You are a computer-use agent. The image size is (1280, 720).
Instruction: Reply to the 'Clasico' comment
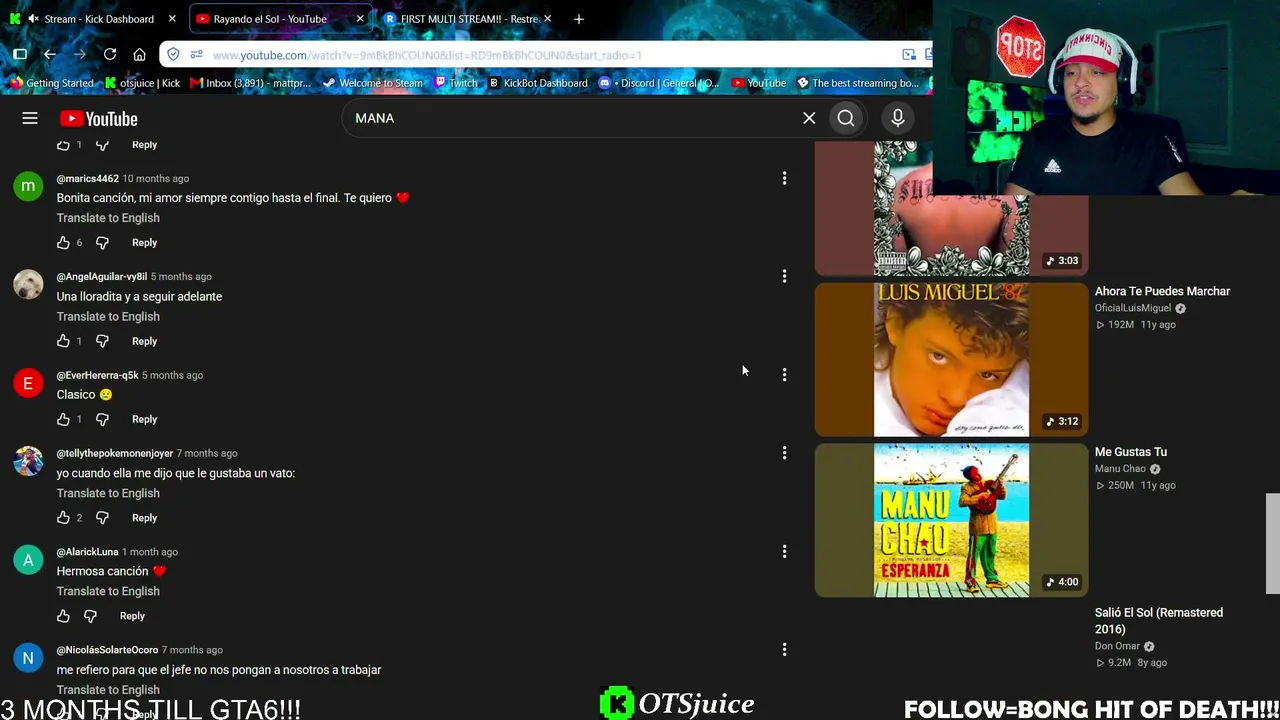tap(144, 419)
